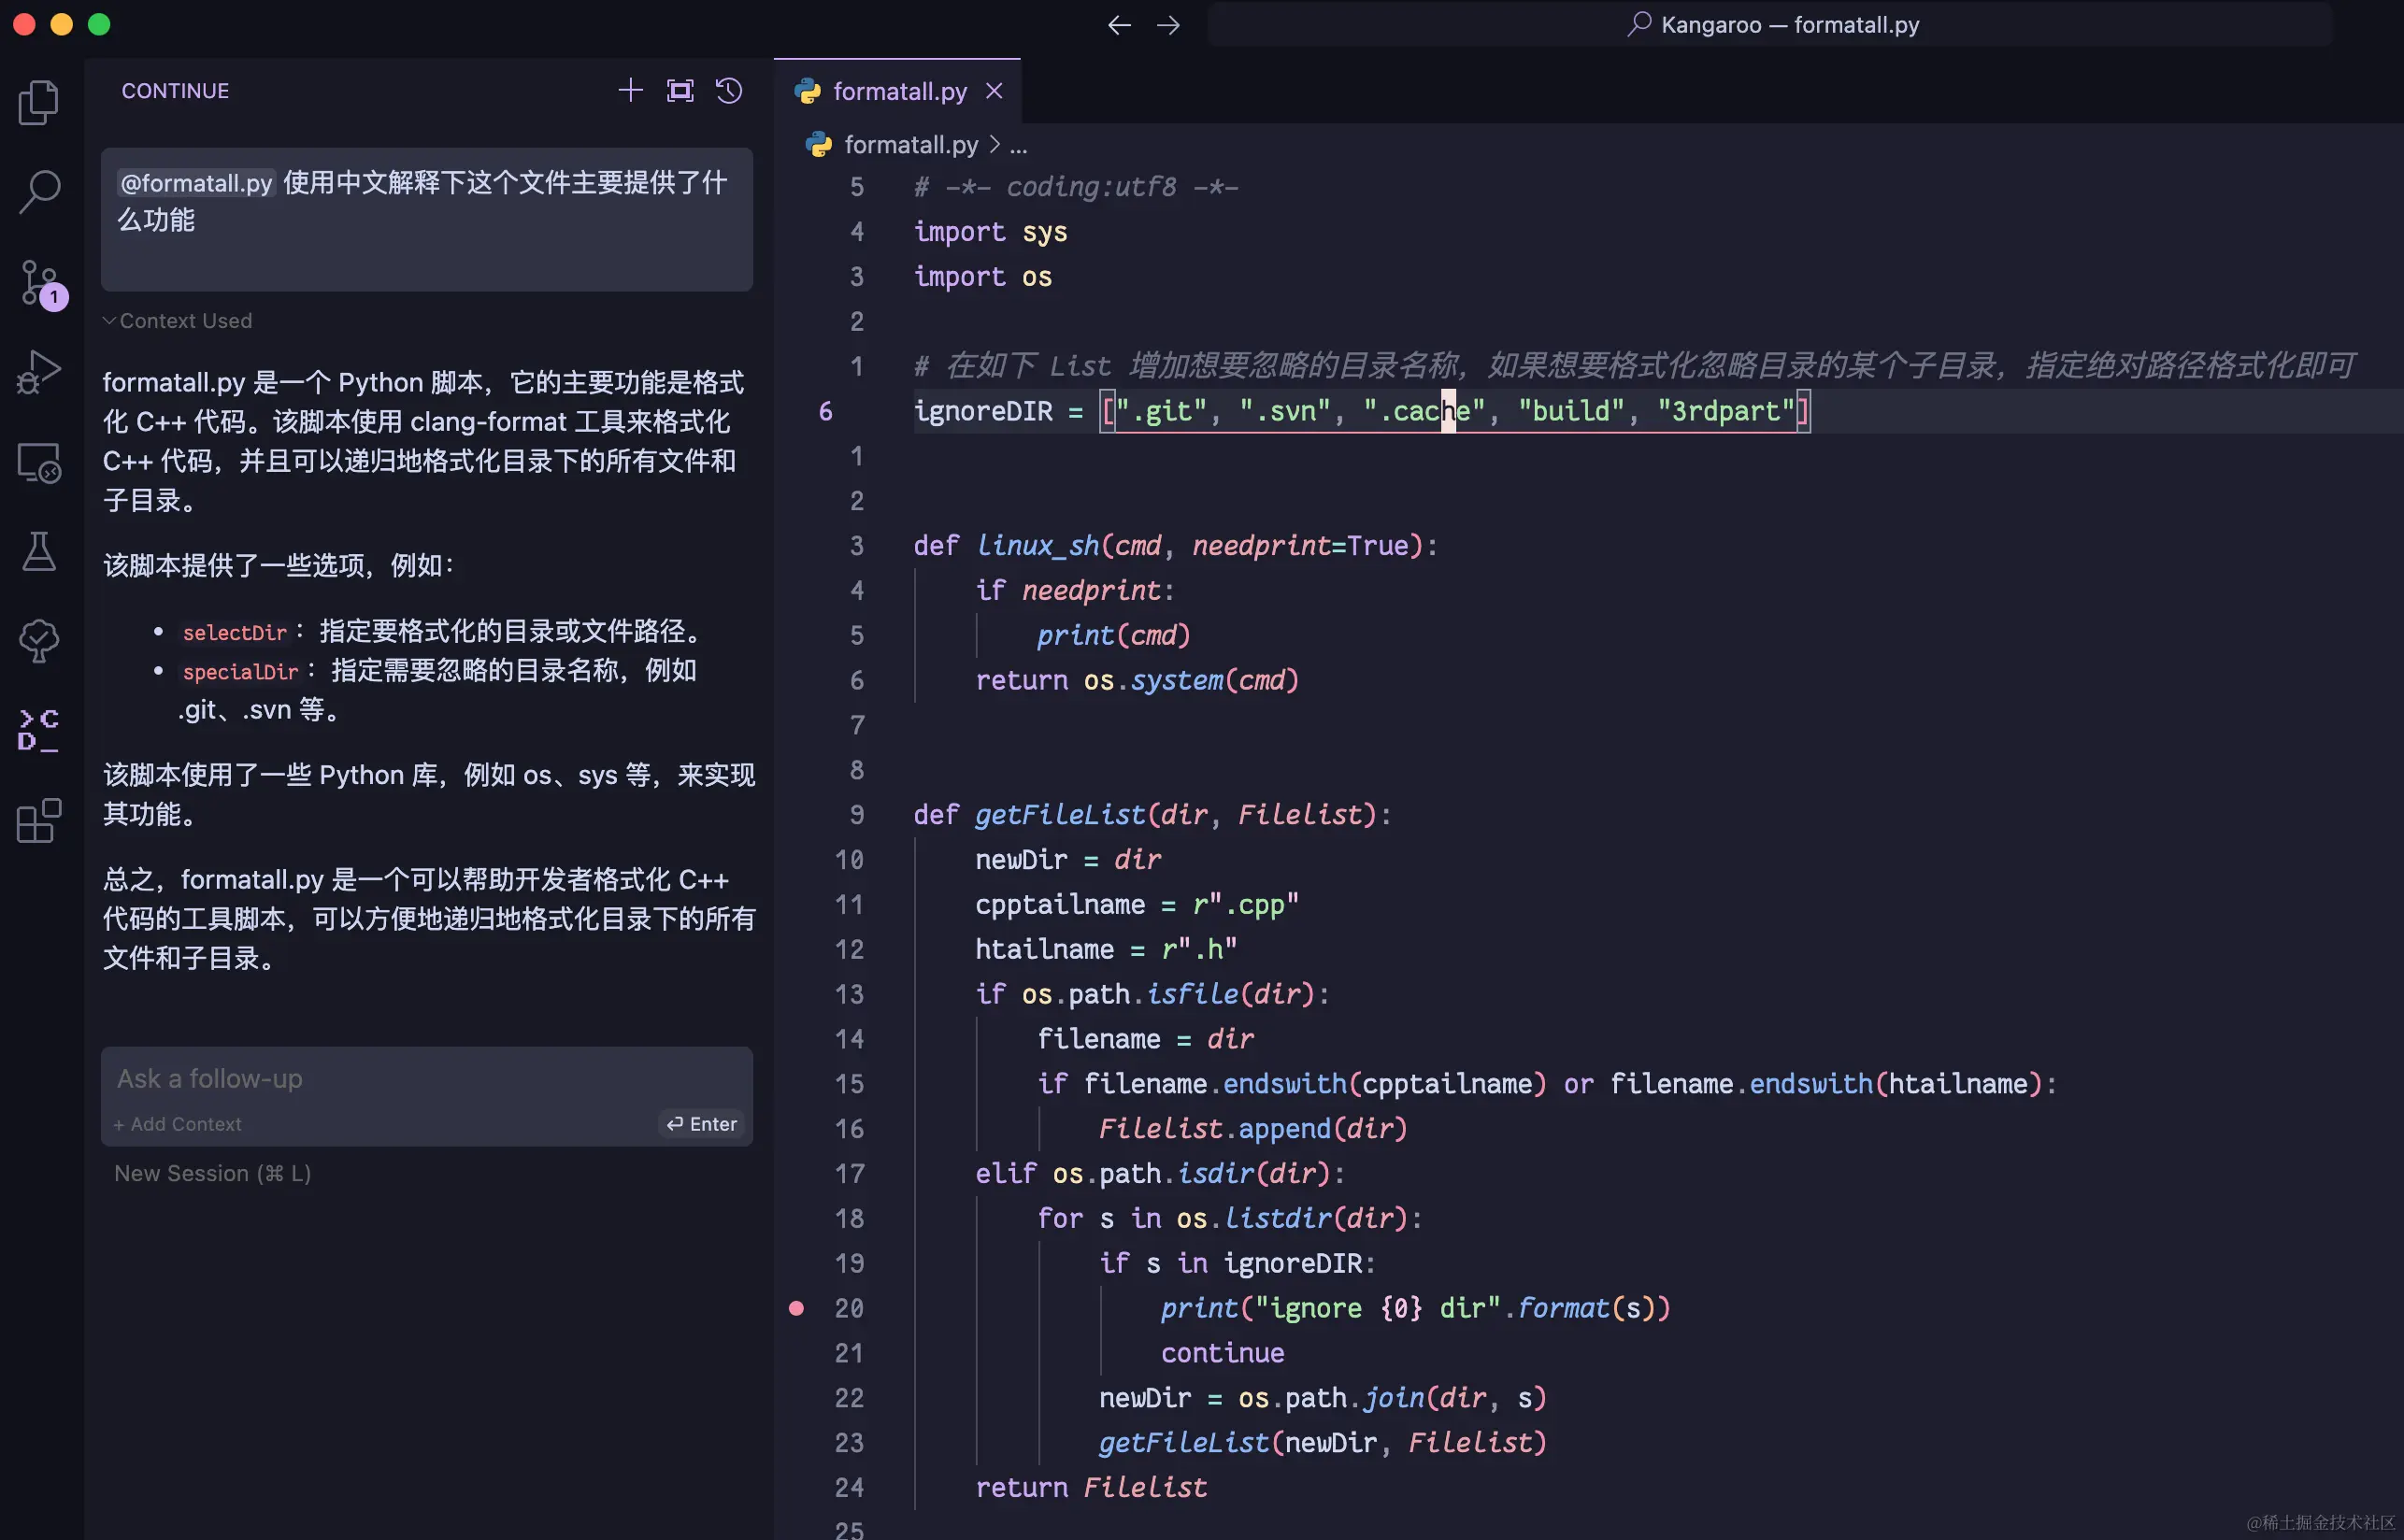Click the htailname = r".h" line

click(1106, 949)
